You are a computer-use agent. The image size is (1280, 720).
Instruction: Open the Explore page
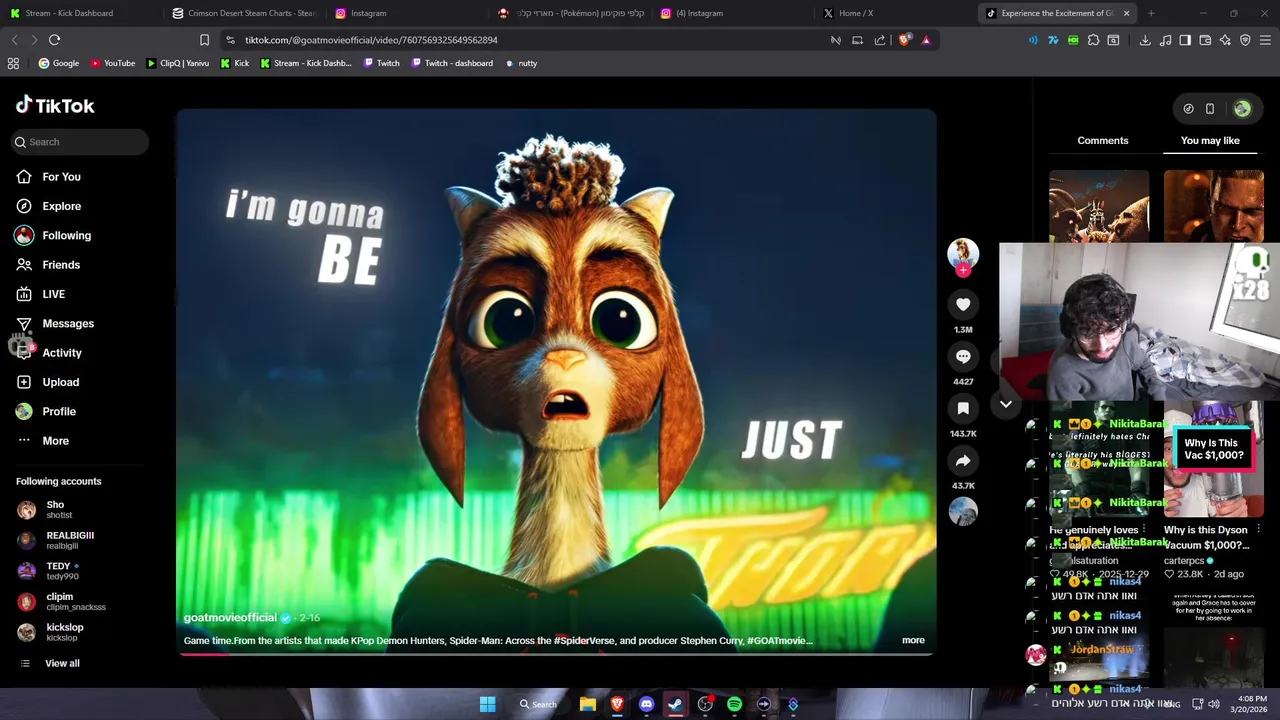[x=61, y=206]
